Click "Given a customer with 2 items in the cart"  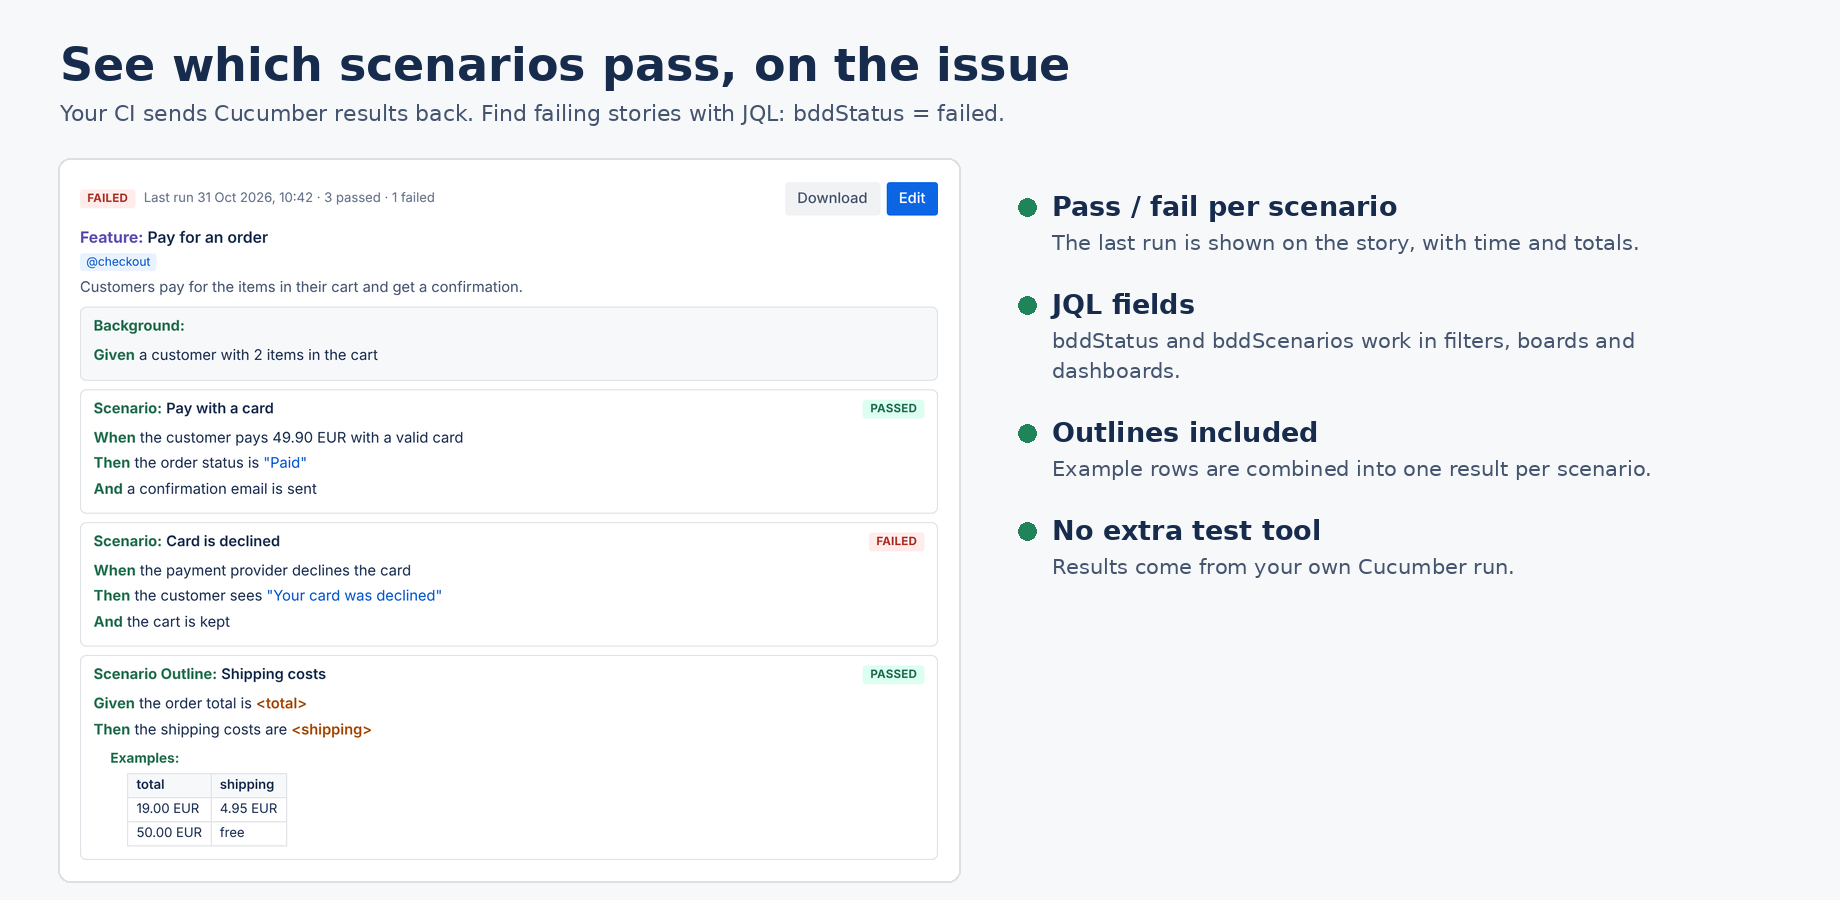(x=236, y=355)
